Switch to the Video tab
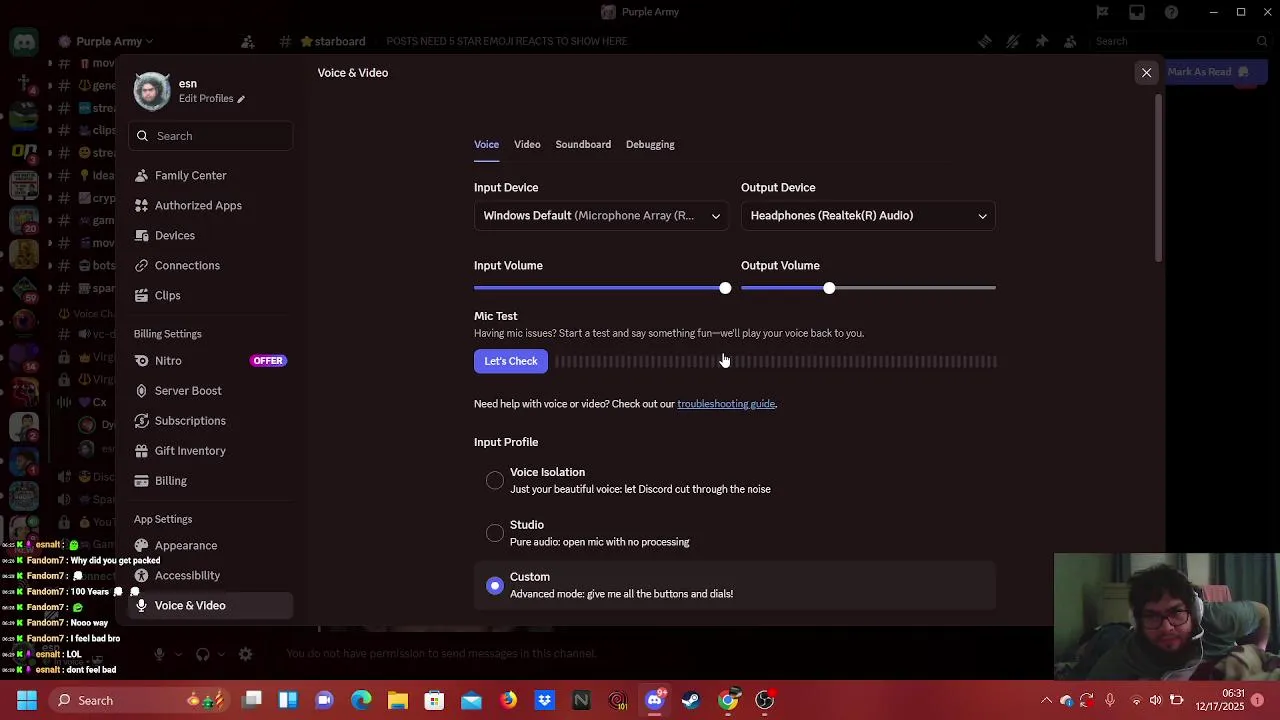 527,144
